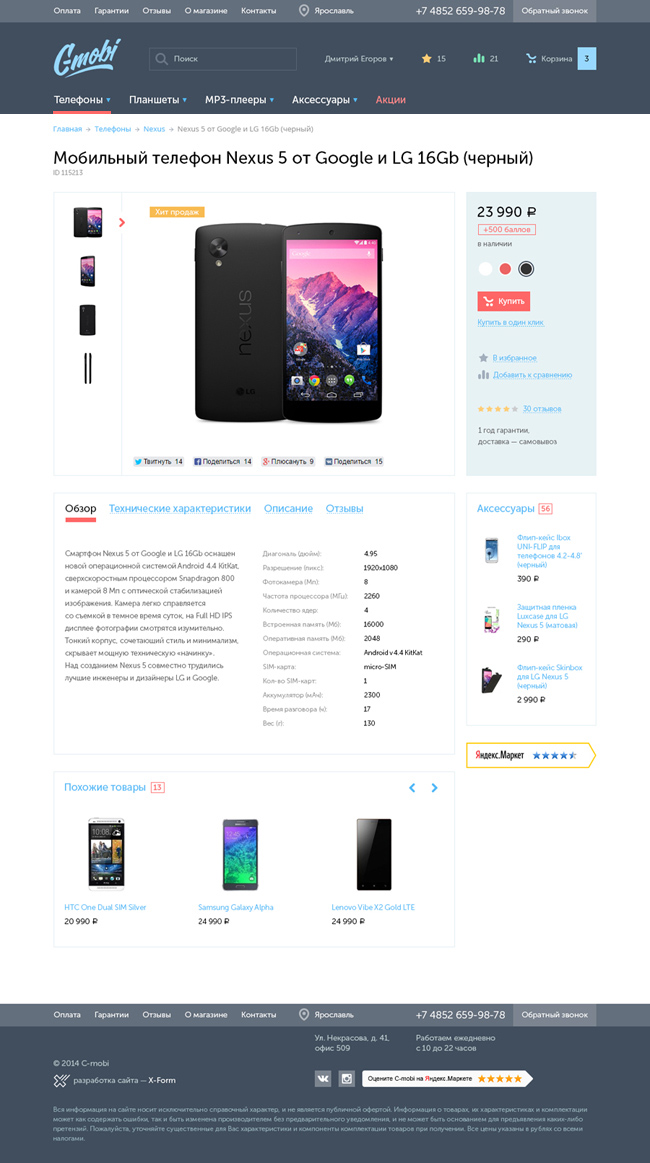This screenshot has height=1163, width=650.
Task: Open the Дмитрий Егоров account dropdown
Action: click(x=359, y=59)
